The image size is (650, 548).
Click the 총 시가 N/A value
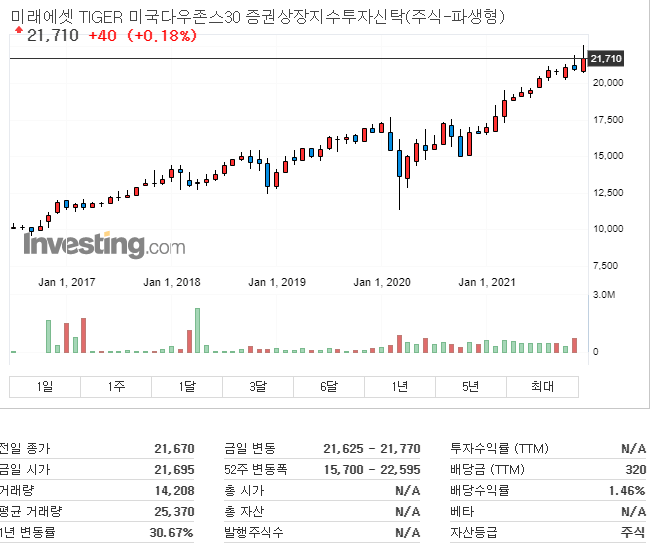(x=407, y=491)
